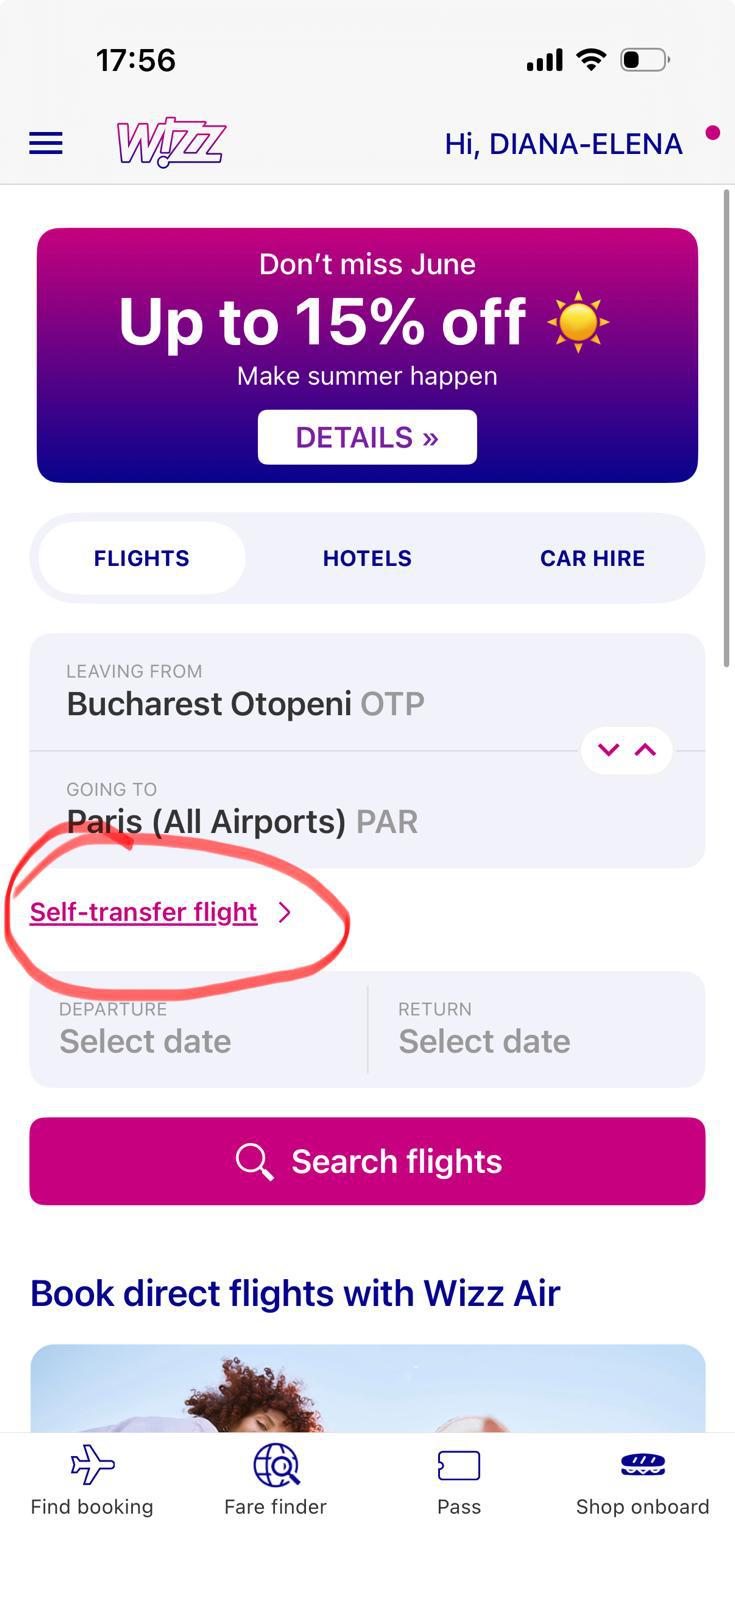The height and width of the screenshot is (1600, 735).
Task: Expand Self-transfer flight chevron arrow
Action: pos(285,912)
